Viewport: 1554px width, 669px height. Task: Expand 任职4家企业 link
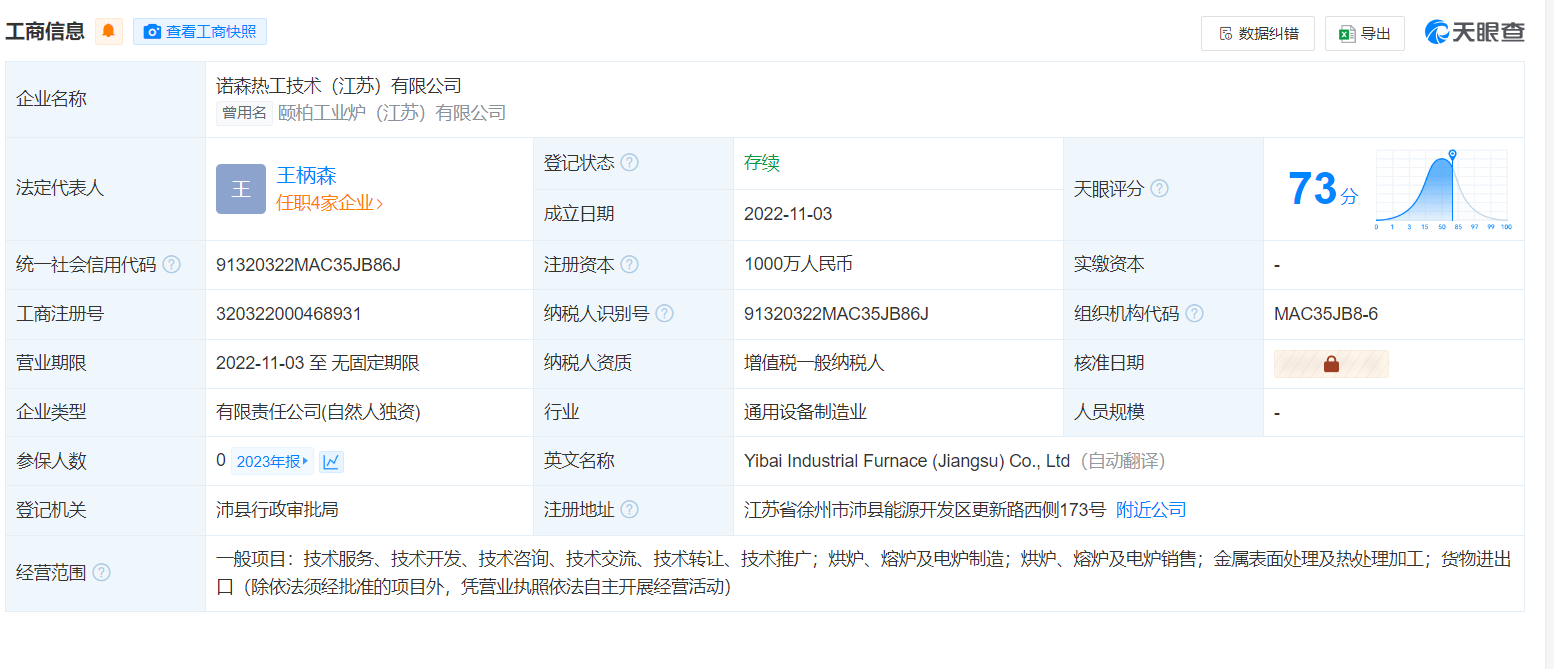pos(330,203)
